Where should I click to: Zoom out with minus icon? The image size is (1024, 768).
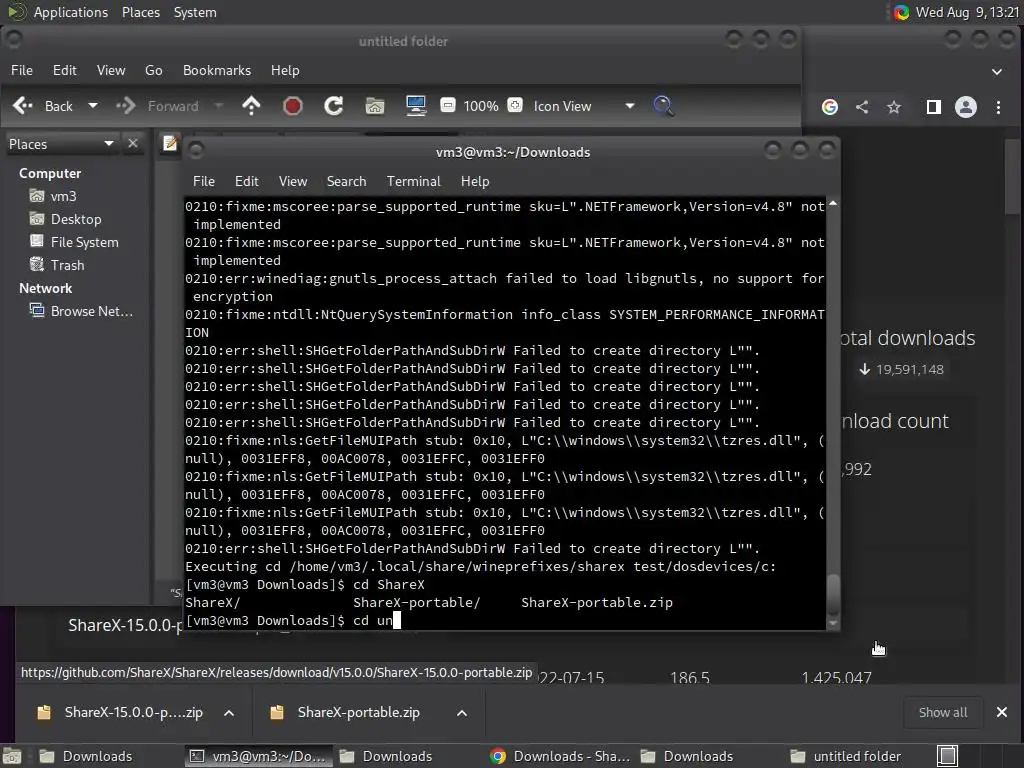(x=448, y=105)
